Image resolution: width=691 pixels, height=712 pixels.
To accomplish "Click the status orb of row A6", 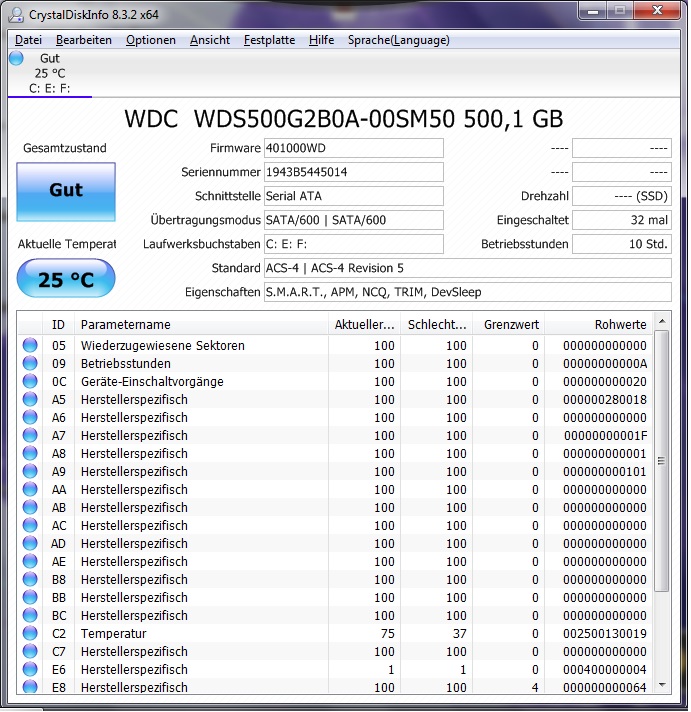I will (30, 417).
